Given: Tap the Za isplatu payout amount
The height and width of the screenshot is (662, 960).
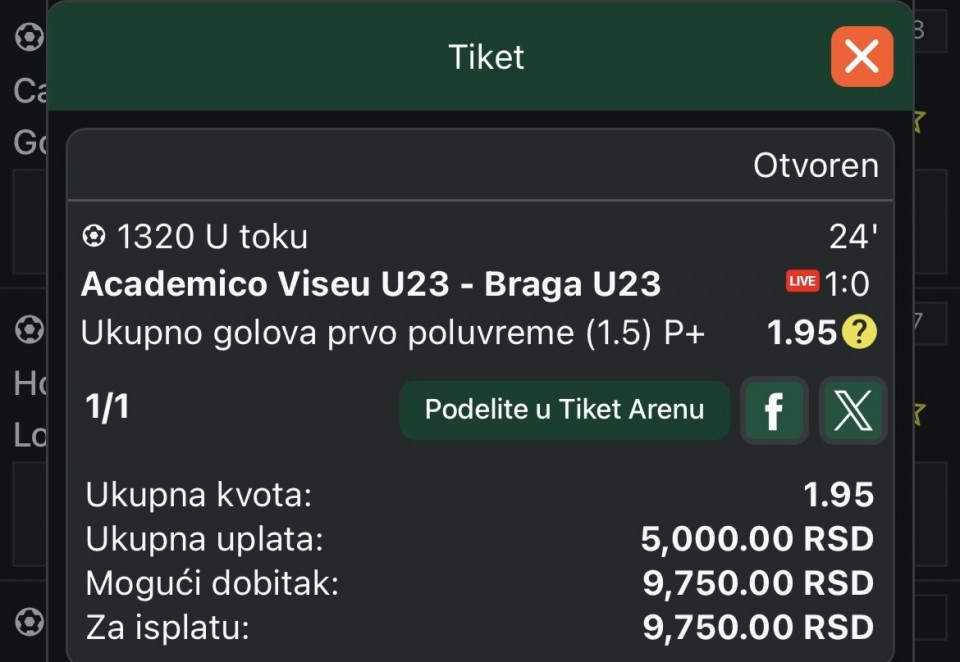Looking at the screenshot, I should coord(757,628).
